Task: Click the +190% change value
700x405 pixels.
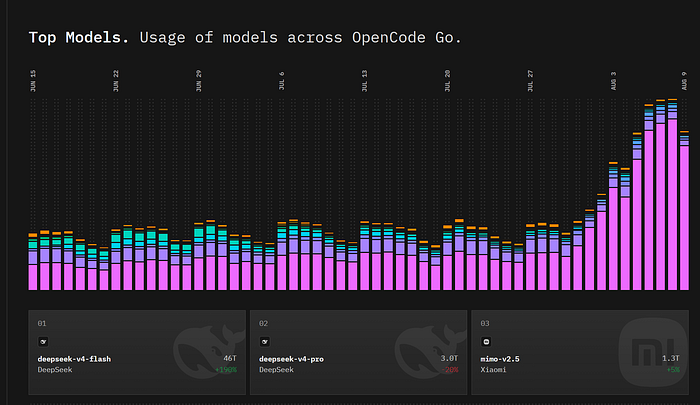Action: point(226,370)
